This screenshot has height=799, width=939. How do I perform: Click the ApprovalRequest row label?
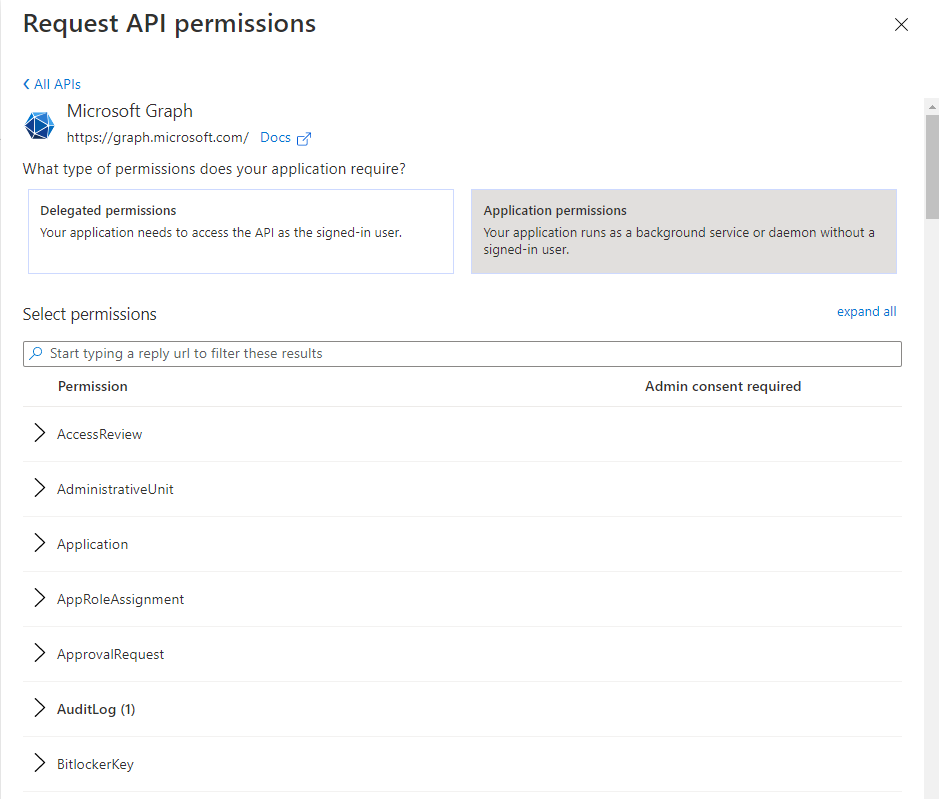(x=110, y=655)
